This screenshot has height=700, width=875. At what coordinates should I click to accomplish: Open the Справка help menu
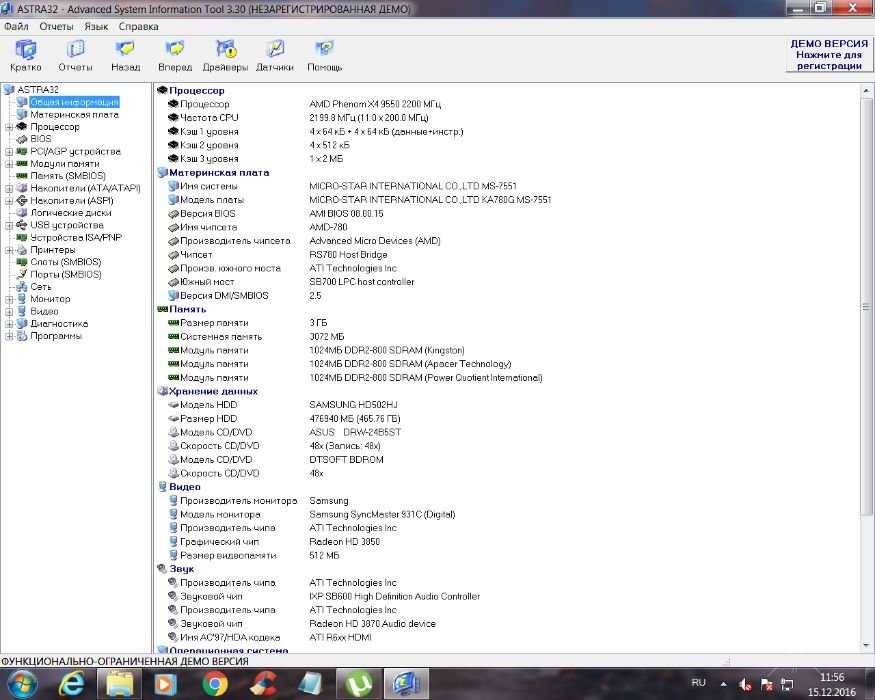(x=138, y=26)
